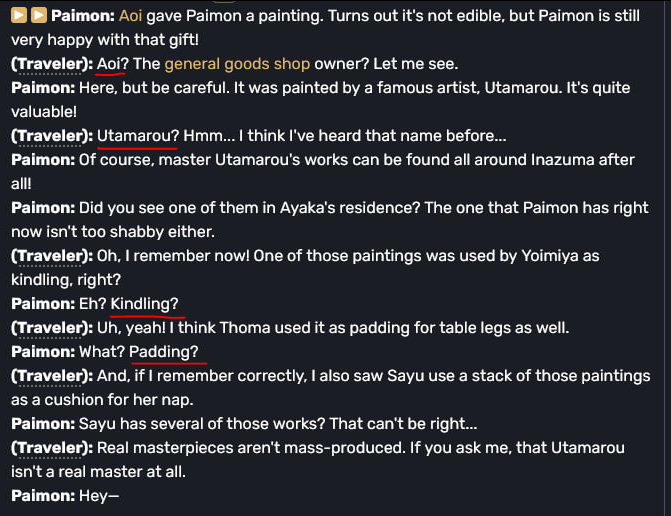Click the red-underlined word 'Padding?'
Image resolution: width=671 pixels, height=516 pixels.
[164, 352]
